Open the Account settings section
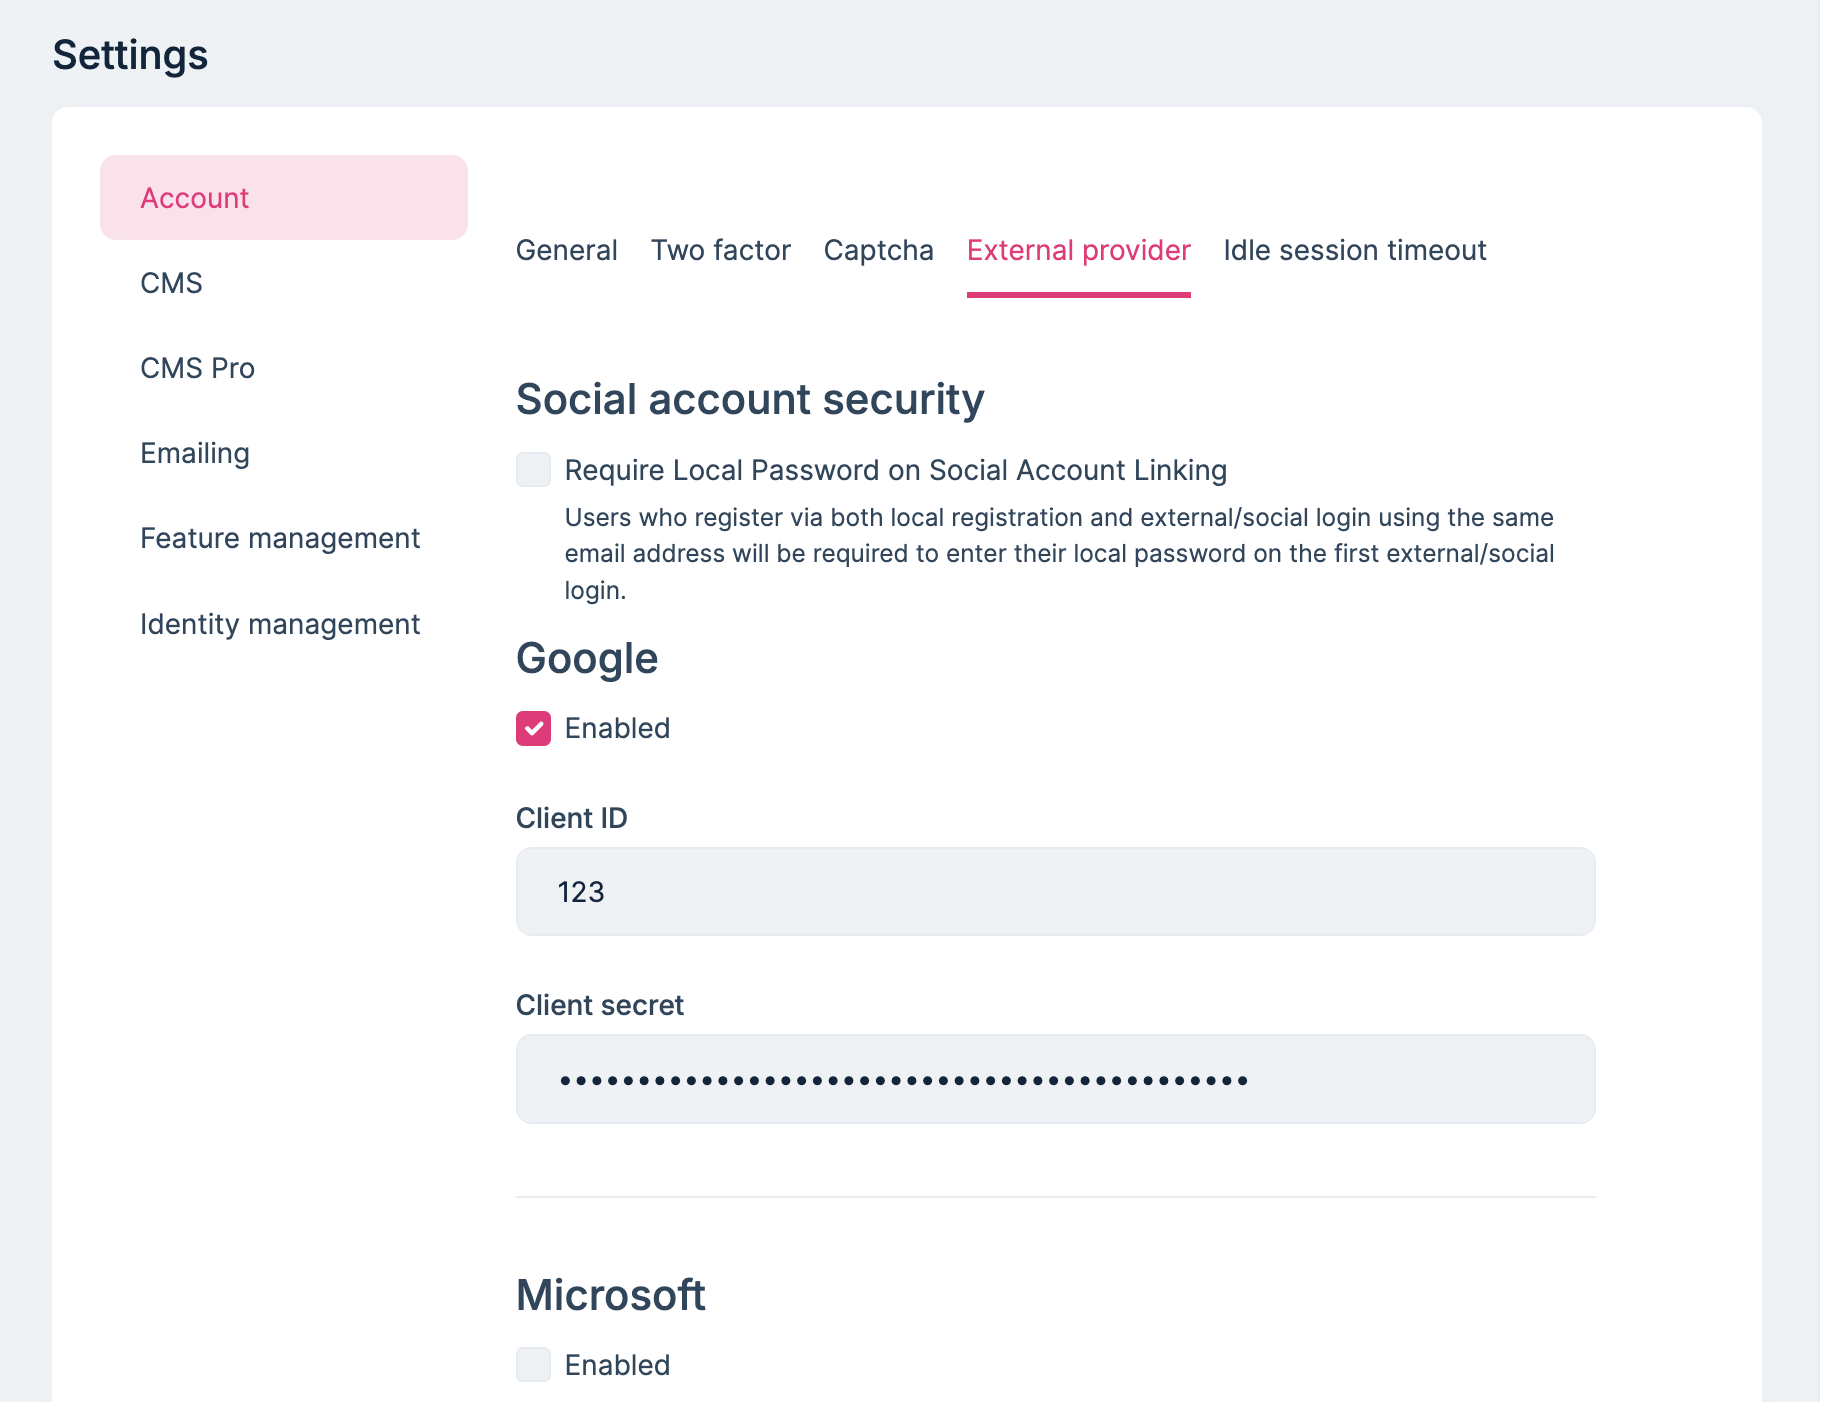This screenshot has width=1824, height=1402. coord(283,198)
